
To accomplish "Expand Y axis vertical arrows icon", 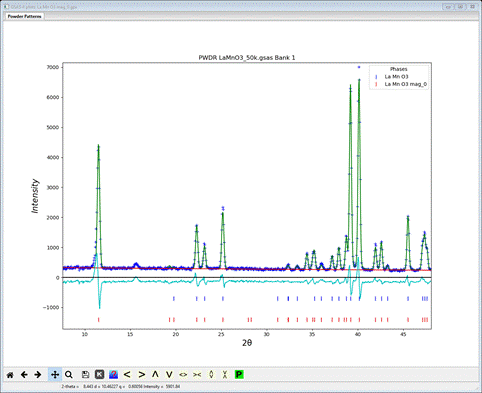I will pyautogui.click(x=211, y=375).
